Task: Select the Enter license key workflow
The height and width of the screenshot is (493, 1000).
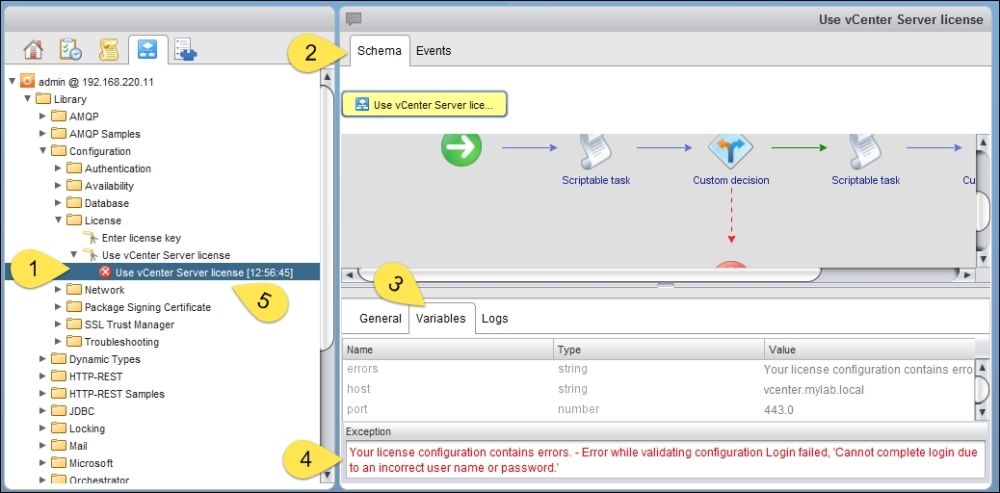Action: click(142, 238)
